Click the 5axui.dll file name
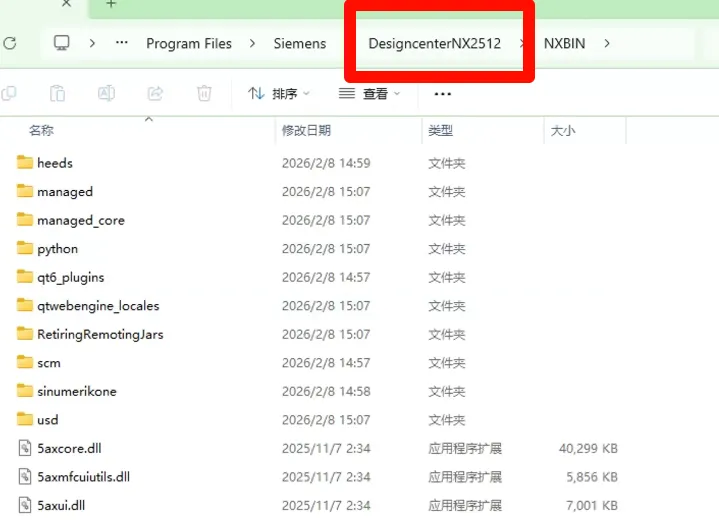The height and width of the screenshot is (523, 719). 61,506
